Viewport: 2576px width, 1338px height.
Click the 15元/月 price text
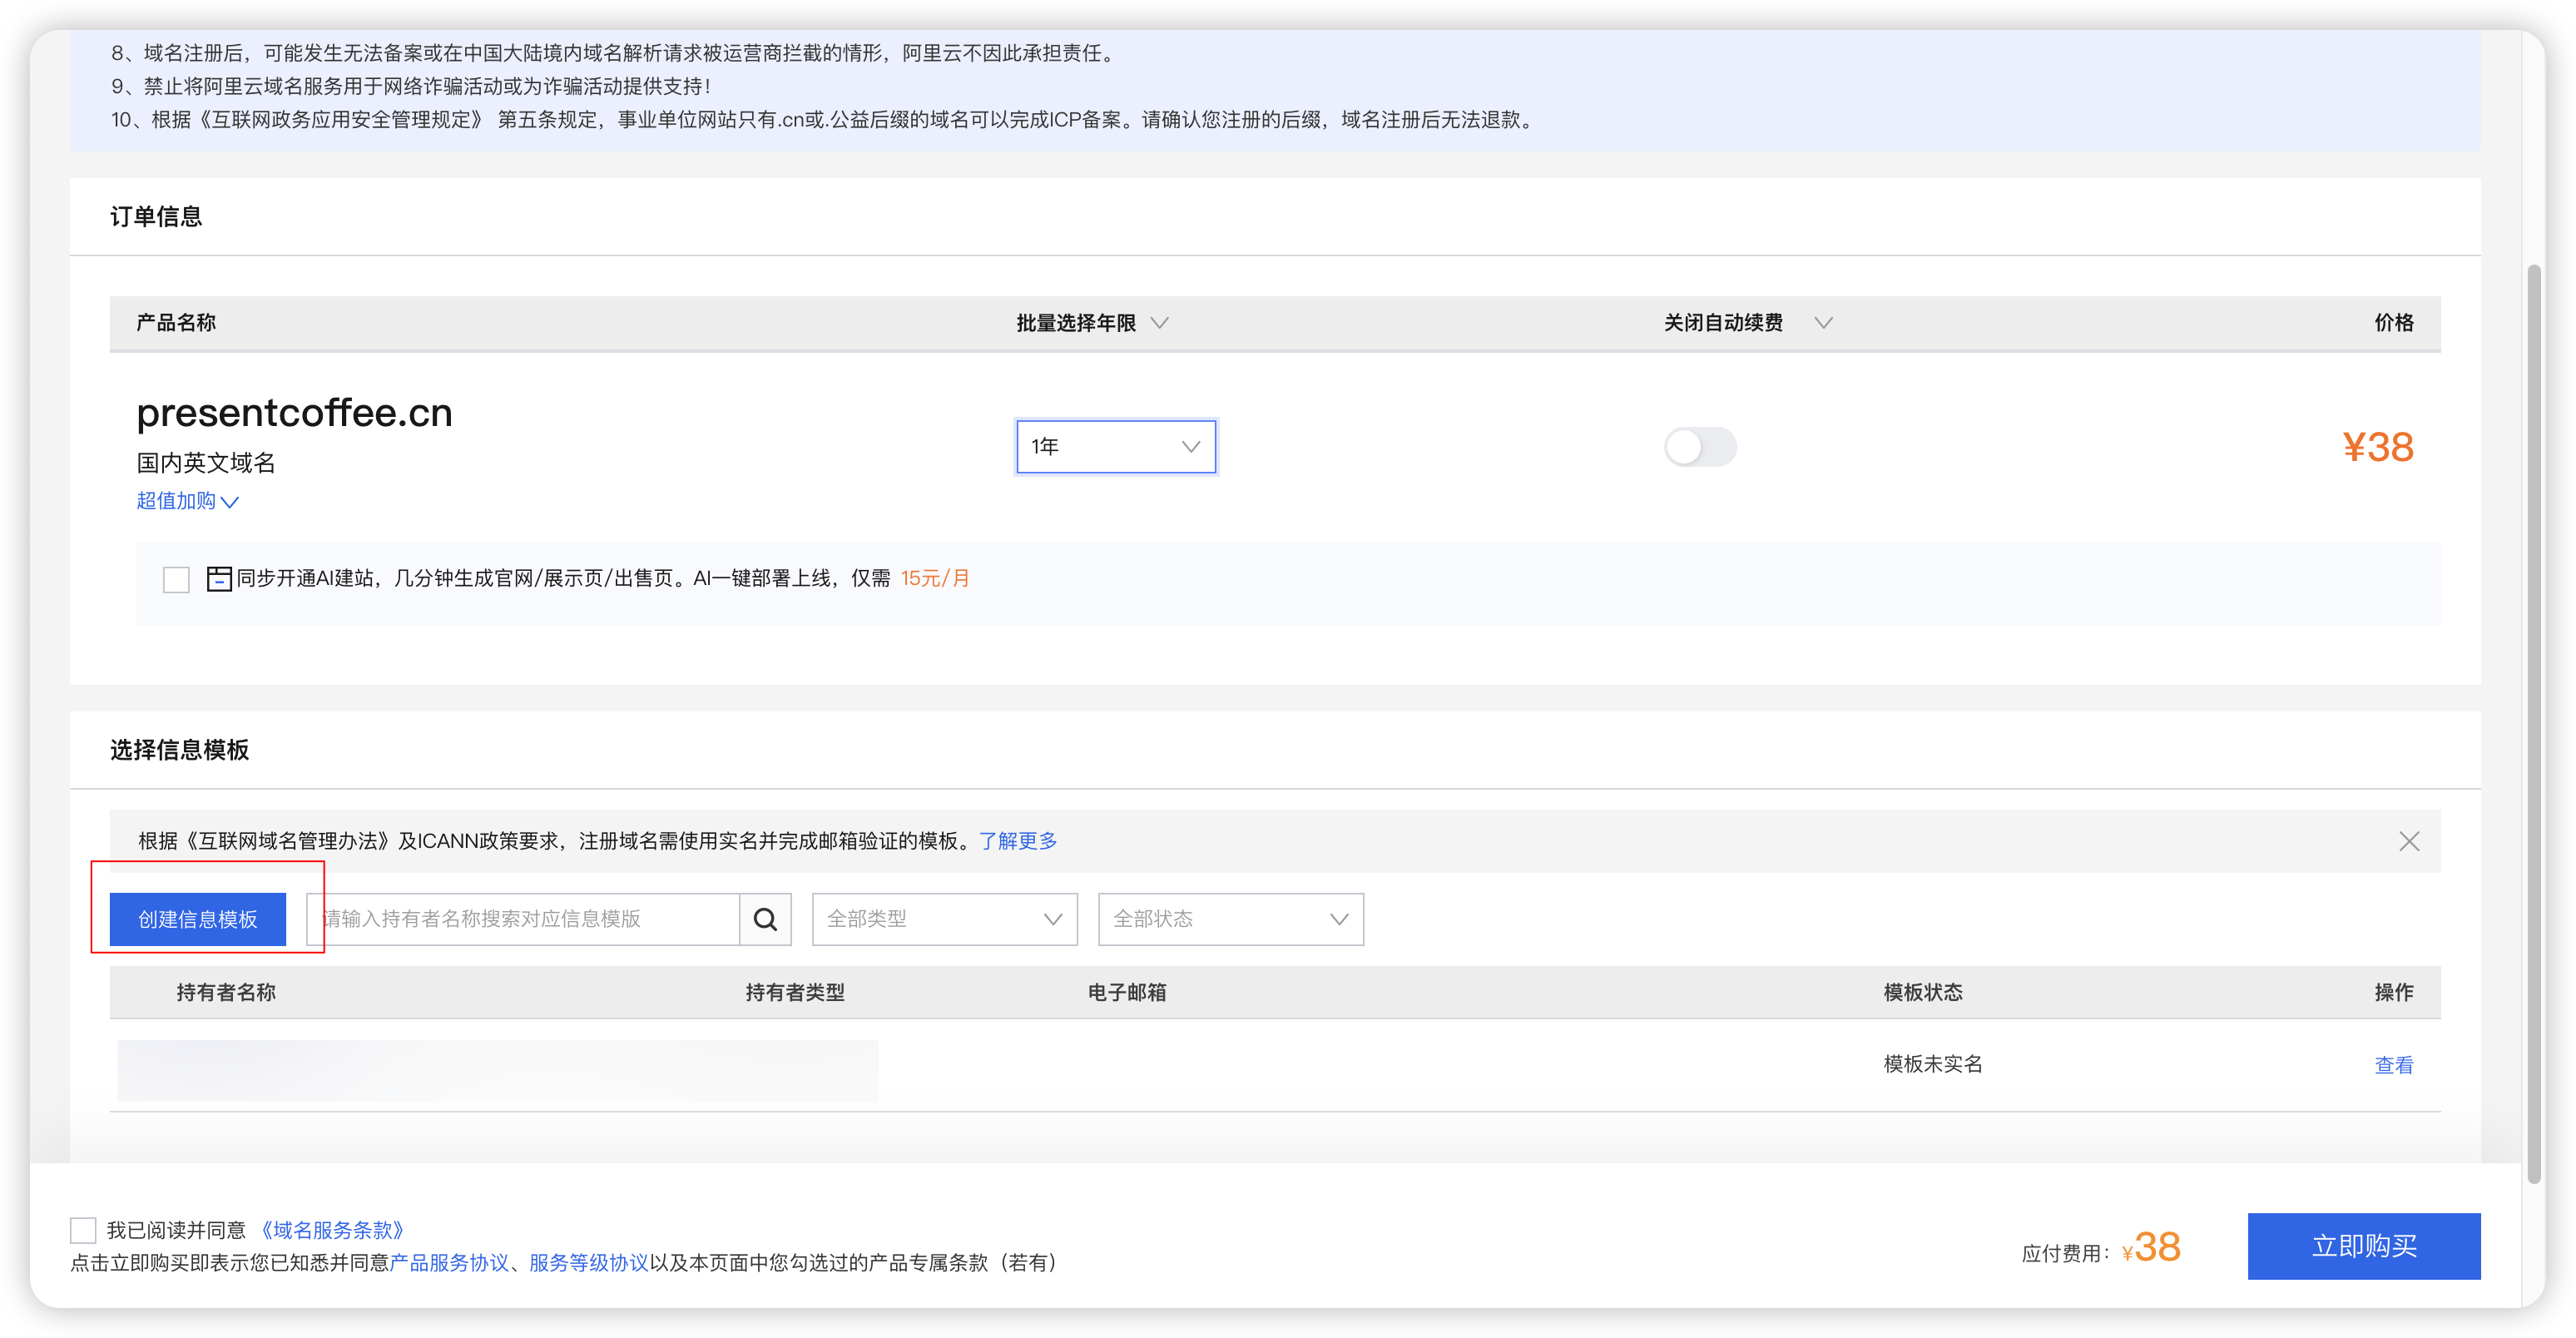pyautogui.click(x=935, y=578)
